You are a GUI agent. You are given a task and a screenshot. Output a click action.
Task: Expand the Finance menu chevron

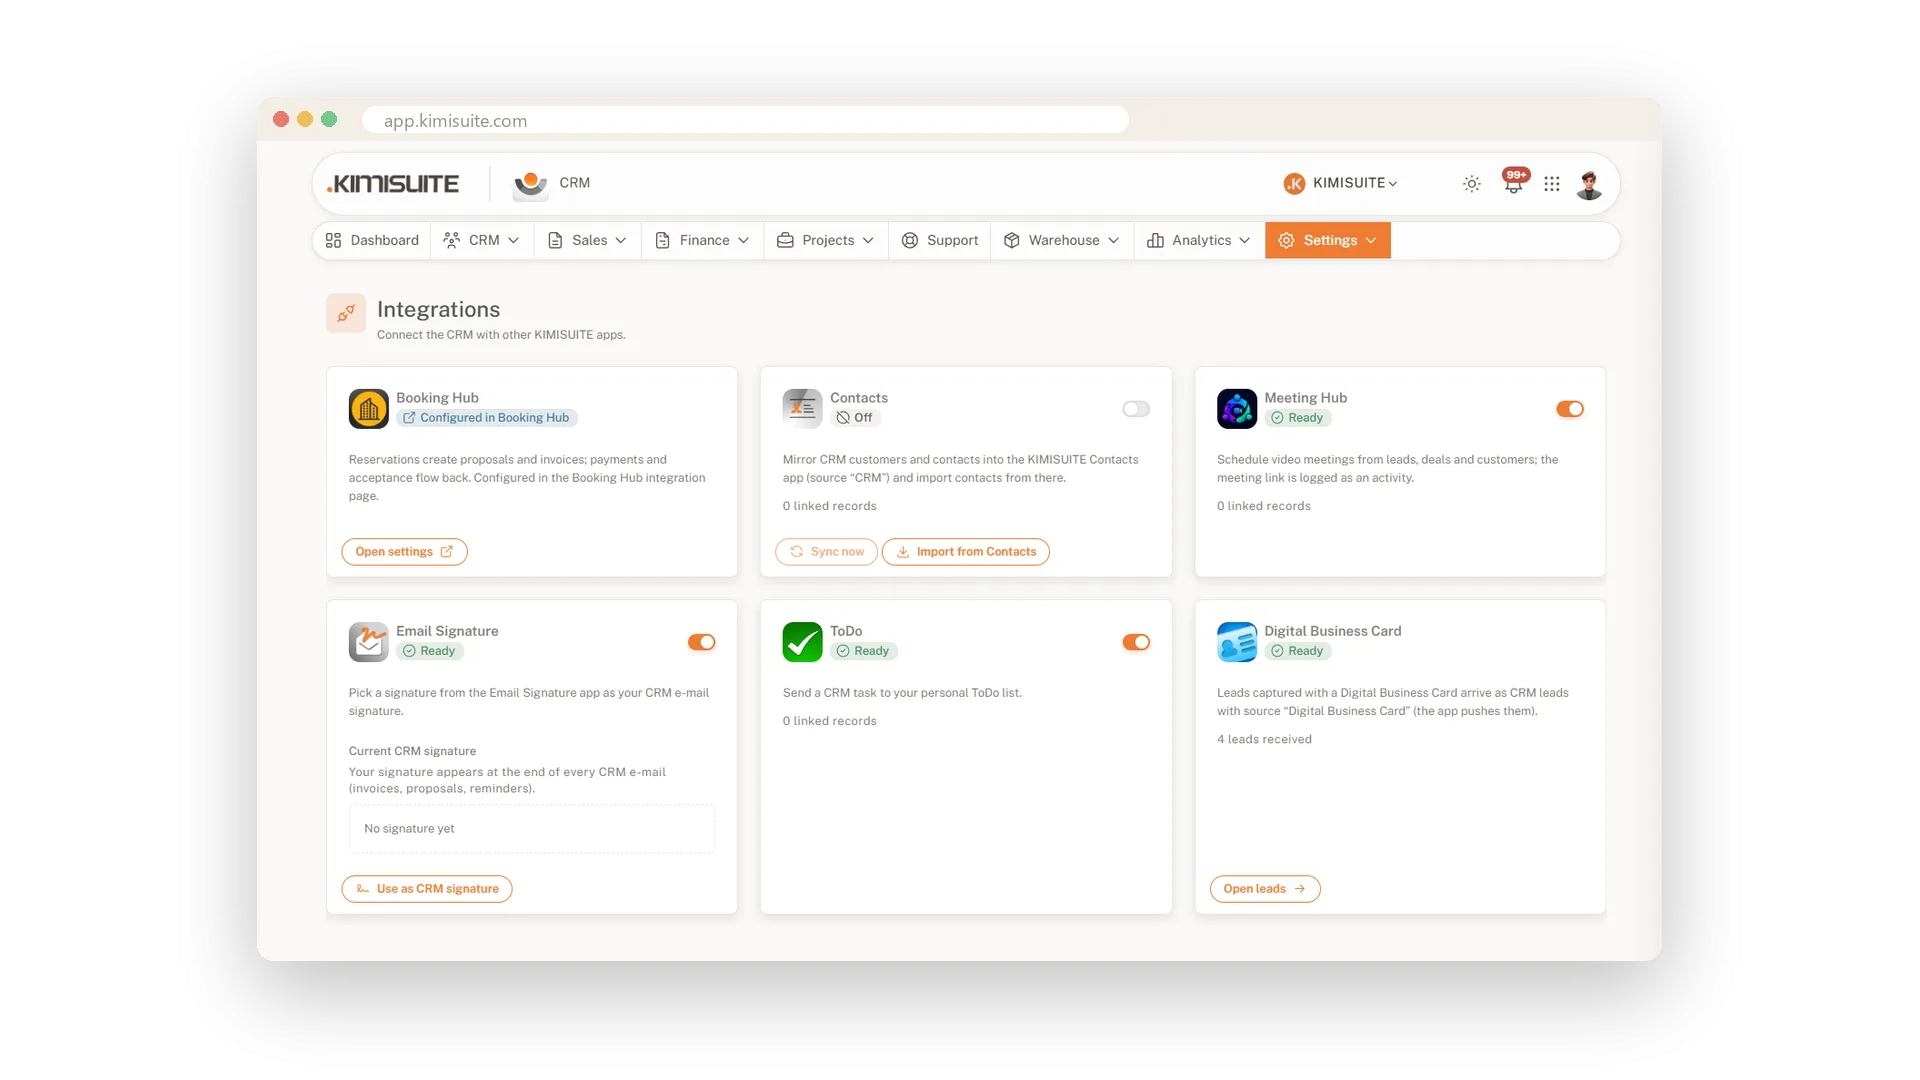tap(743, 241)
